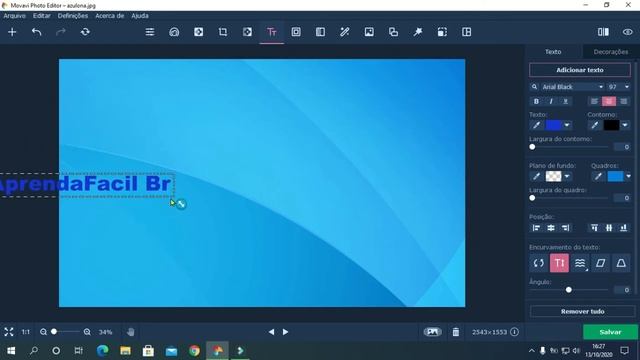640x360 pixels.
Task: Select the skew parallelogram text shape
Action: point(600,263)
